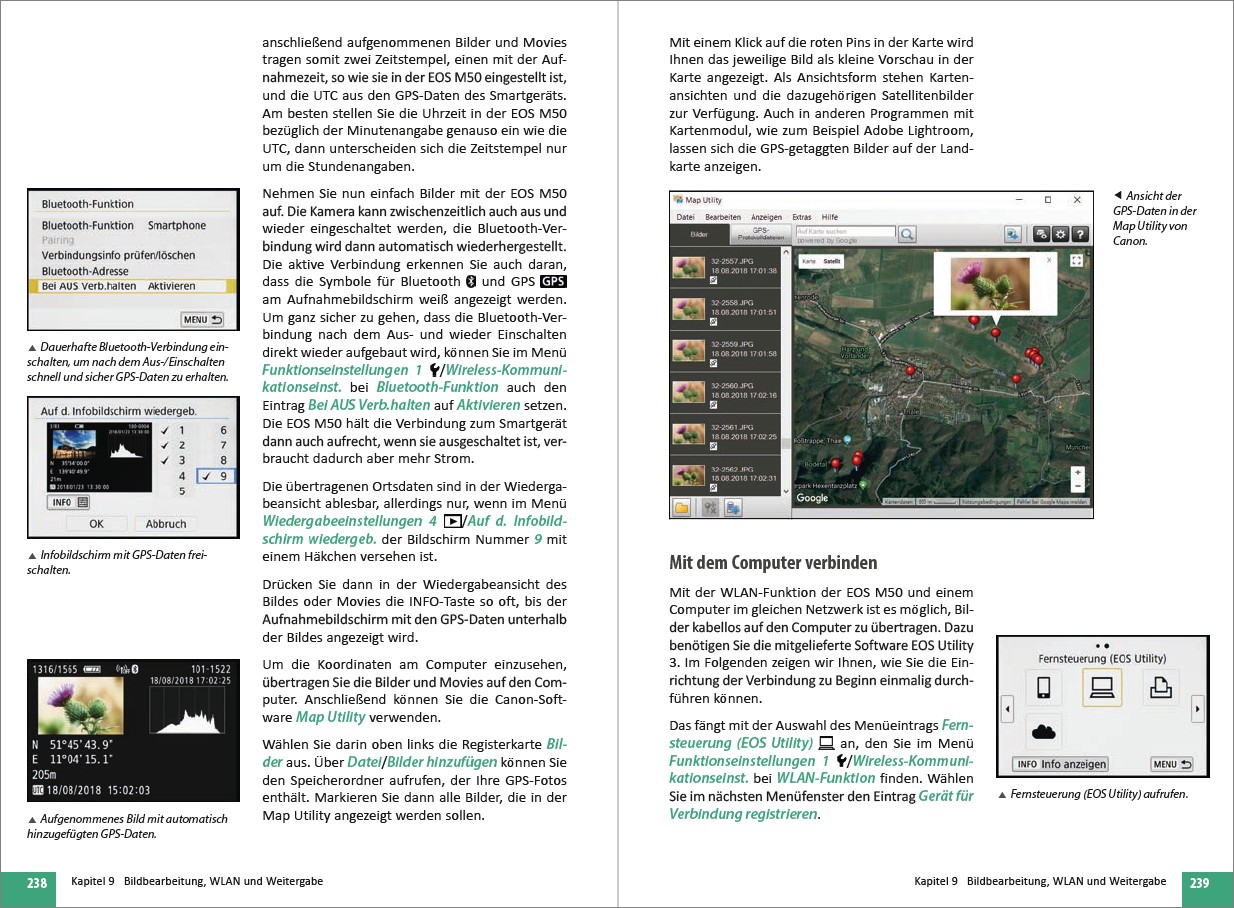Click the magnifier search button in Map Utility

(x=907, y=234)
